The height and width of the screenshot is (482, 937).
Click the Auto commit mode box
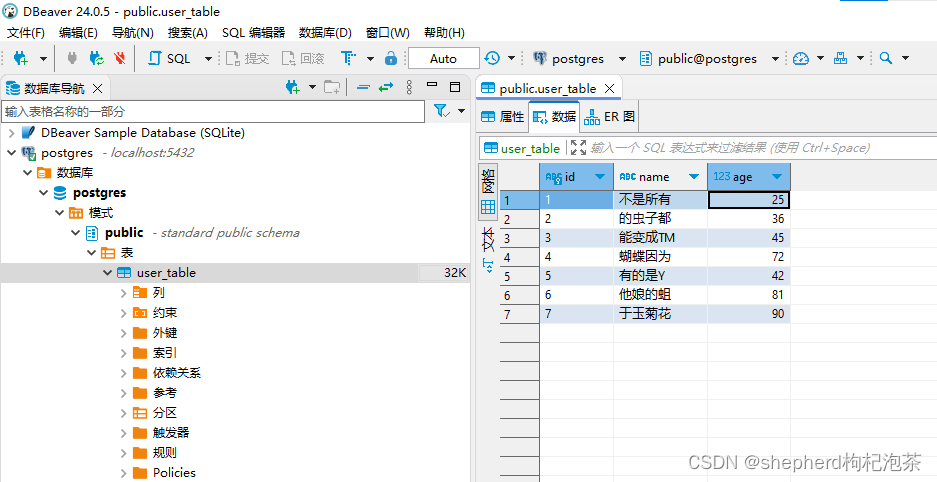(443, 59)
